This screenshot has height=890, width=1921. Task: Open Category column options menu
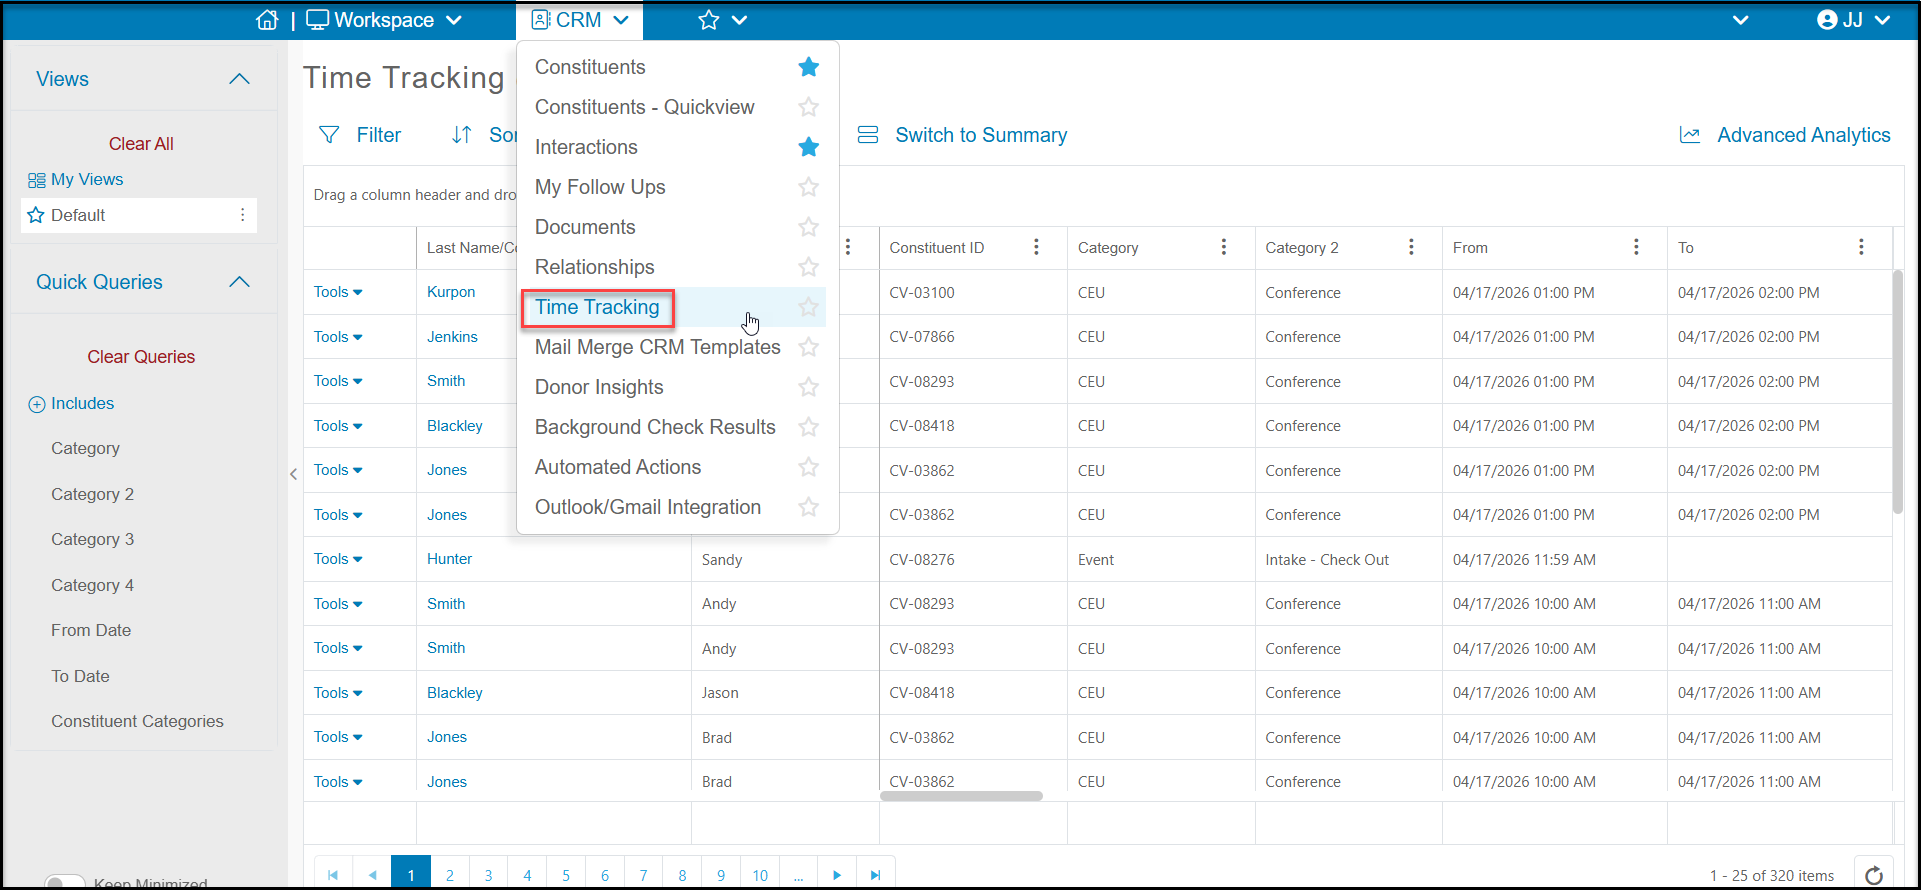[1223, 247]
